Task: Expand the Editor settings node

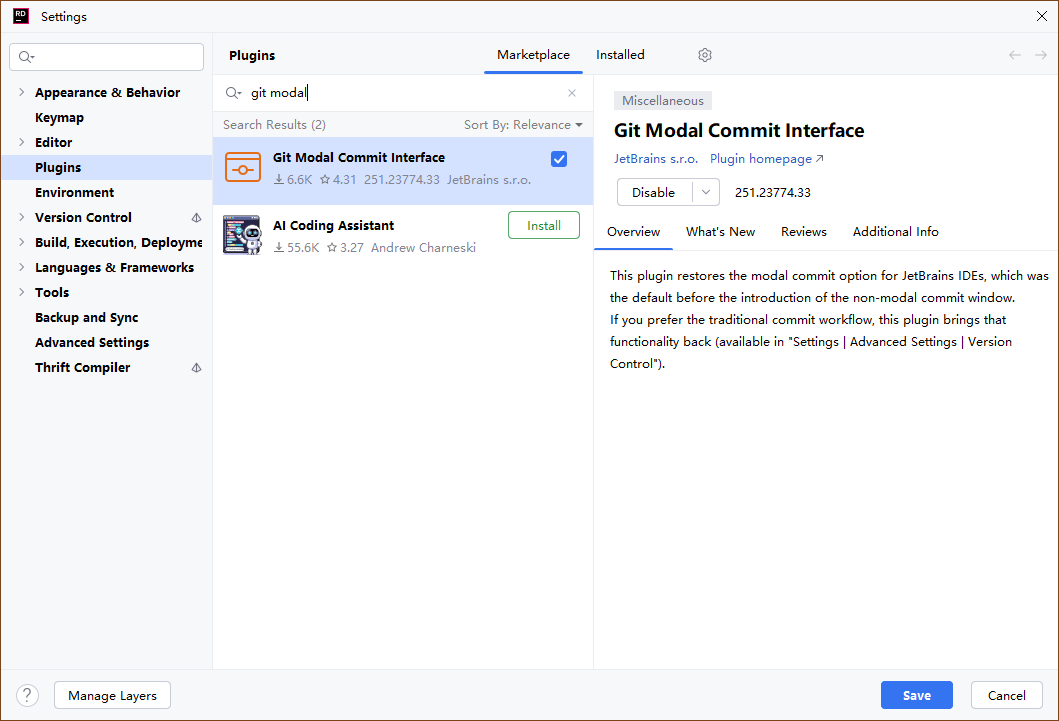Action: click(x=22, y=142)
